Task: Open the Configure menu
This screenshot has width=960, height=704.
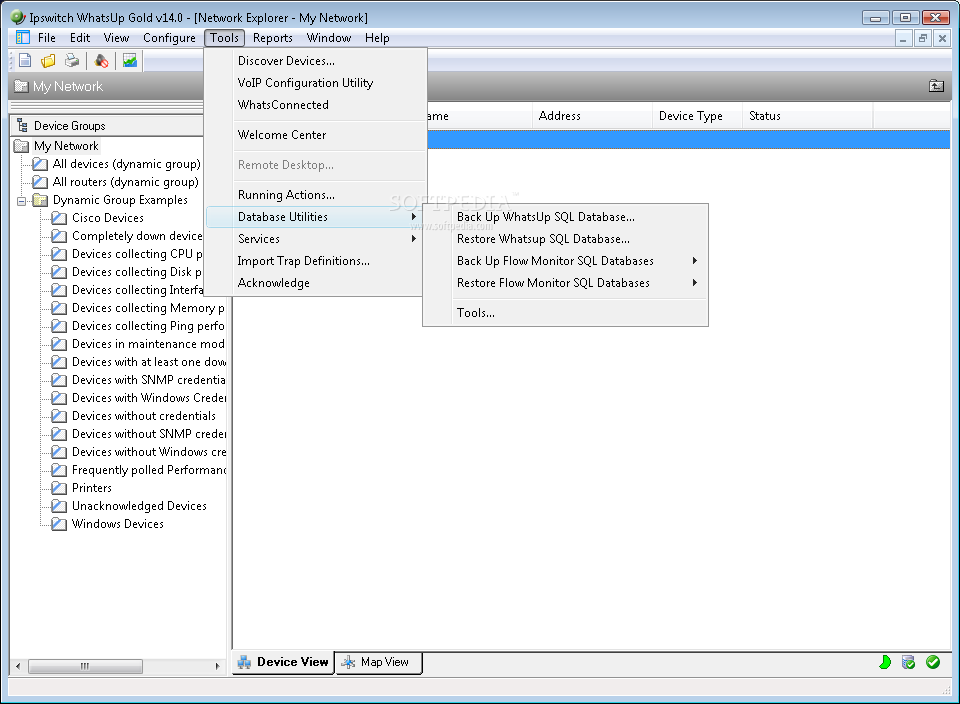Action: click(x=169, y=38)
